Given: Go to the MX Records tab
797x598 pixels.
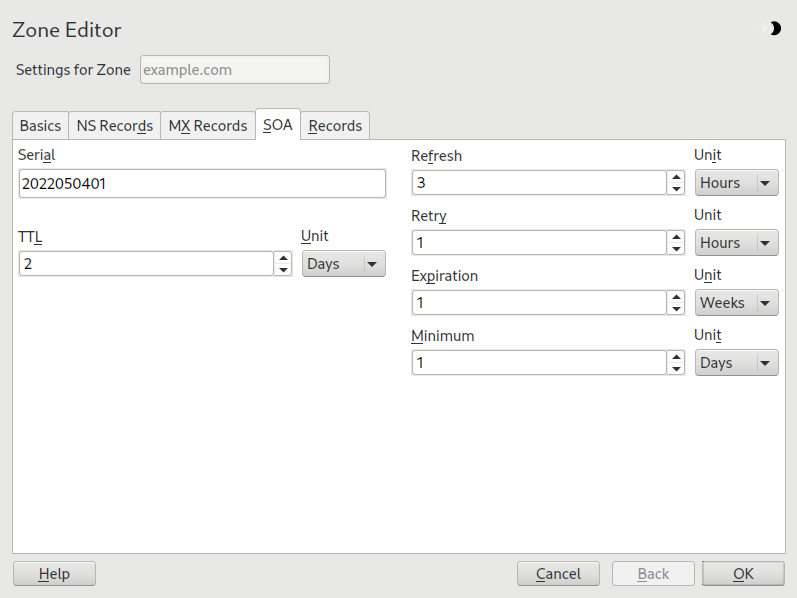Looking at the screenshot, I should click(207, 126).
